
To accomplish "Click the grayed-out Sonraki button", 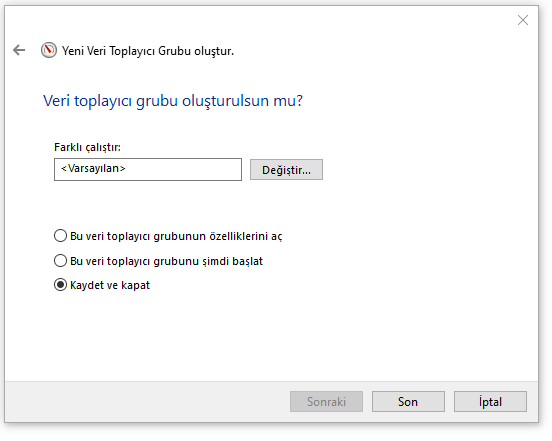I will (326, 401).
